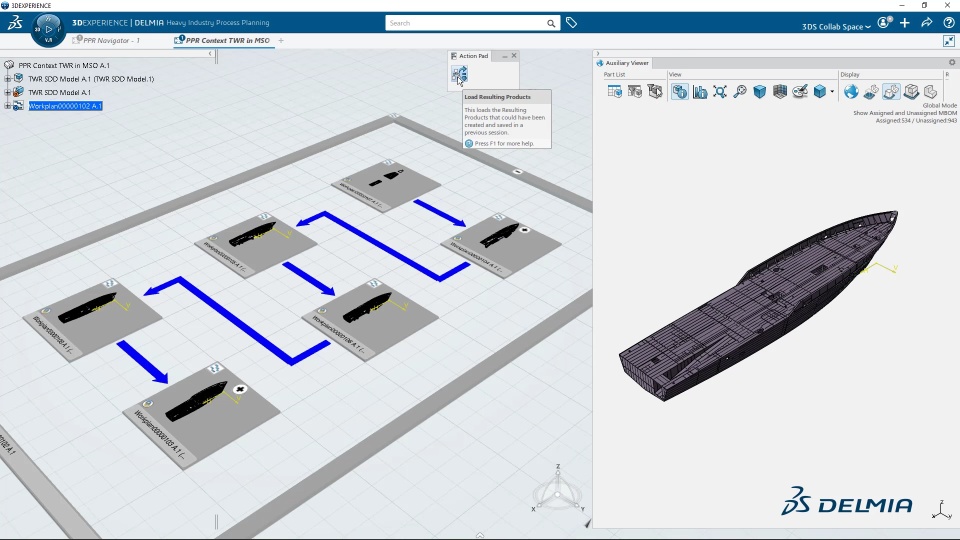Click the compass play button
Screen dimensions: 960x540
48,28
